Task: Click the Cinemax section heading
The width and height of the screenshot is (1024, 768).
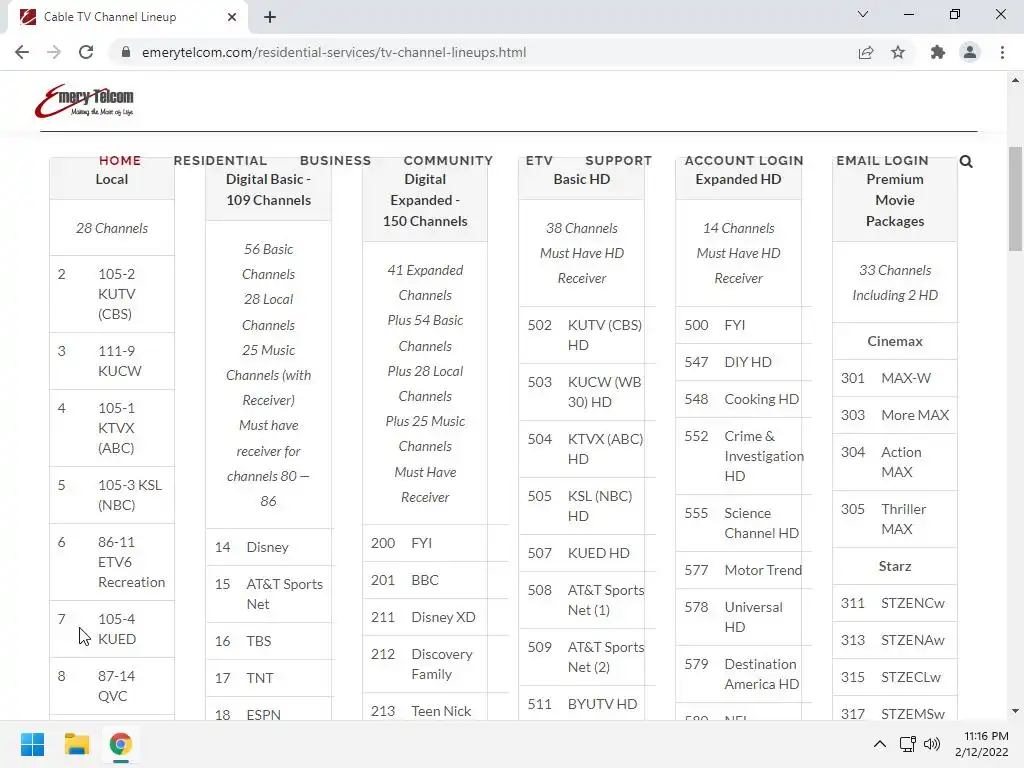Action: pyautogui.click(x=895, y=341)
